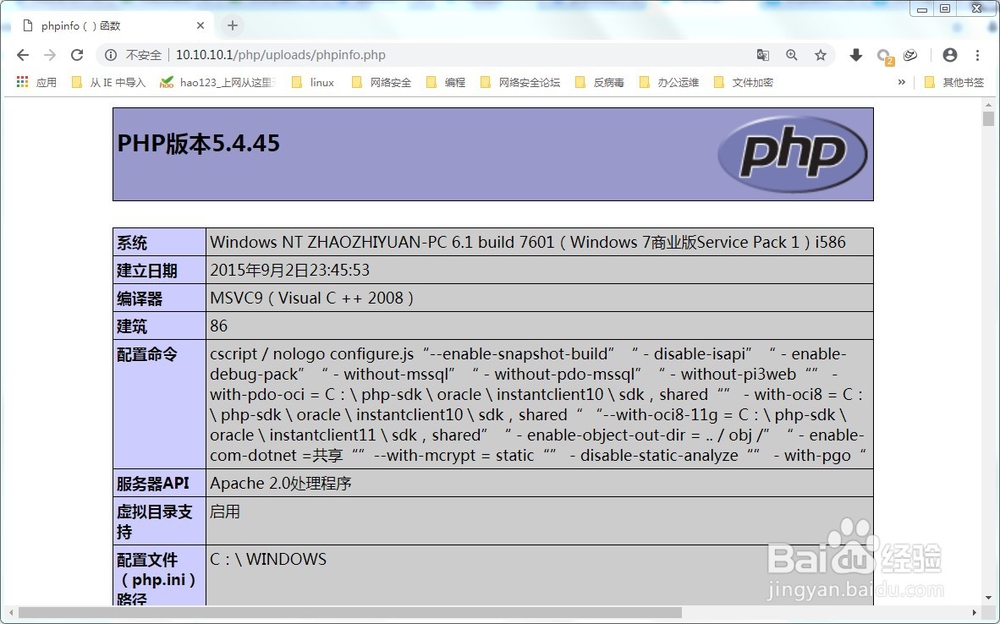This screenshot has width=1000, height=624.
Task: Maximize the Chrome window
Action: pos(945,9)
